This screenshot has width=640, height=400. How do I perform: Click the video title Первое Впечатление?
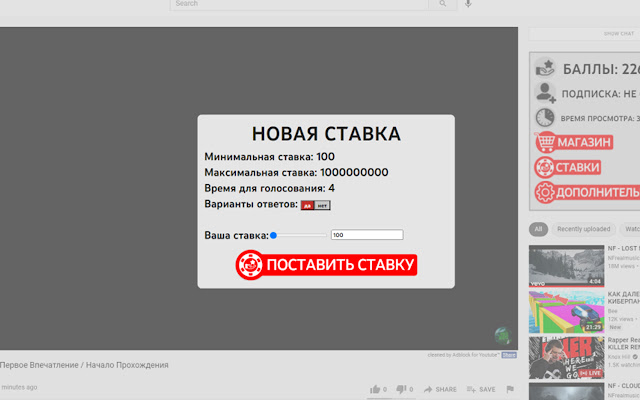(84, 365)
